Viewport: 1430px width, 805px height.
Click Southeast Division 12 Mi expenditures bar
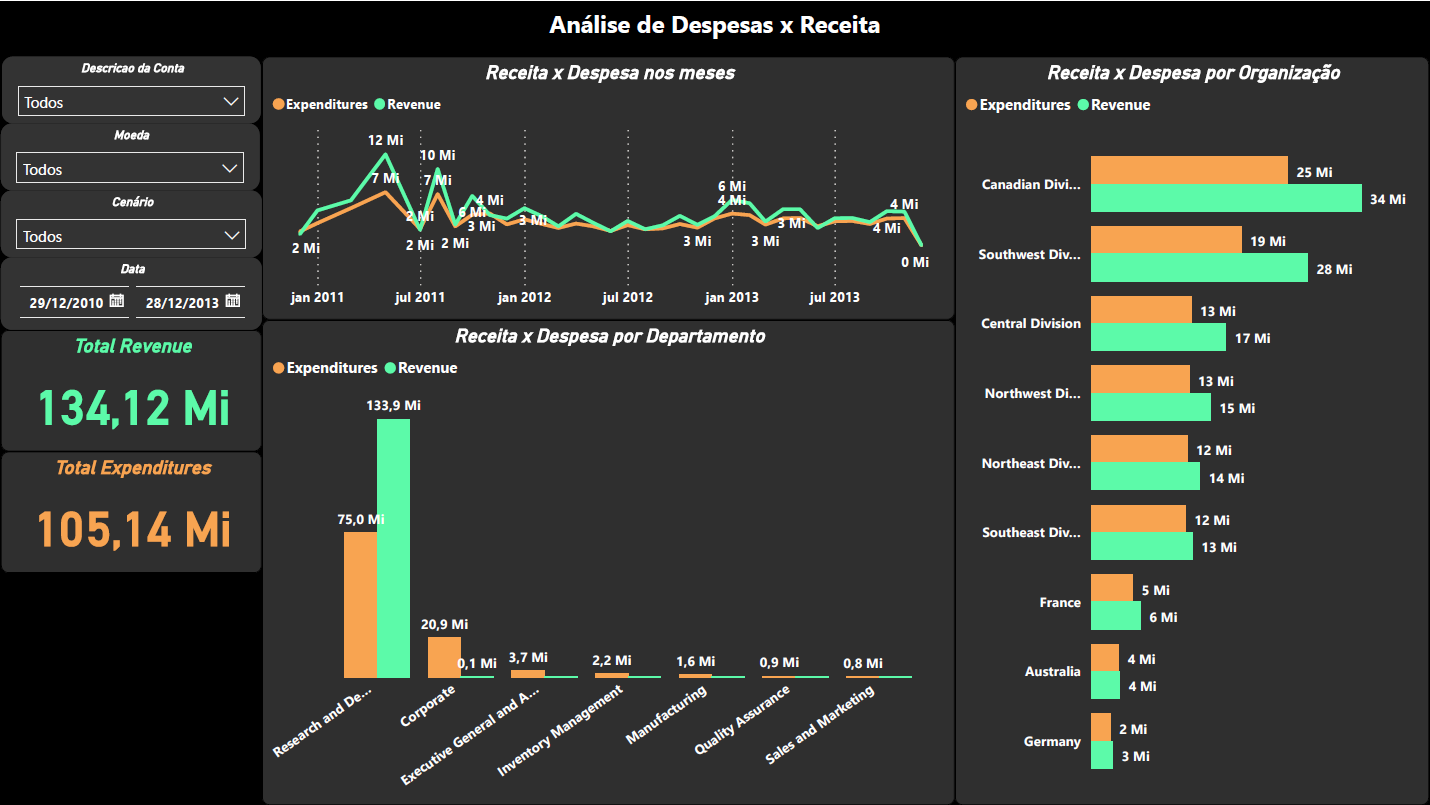click(x=1138, y=518)
